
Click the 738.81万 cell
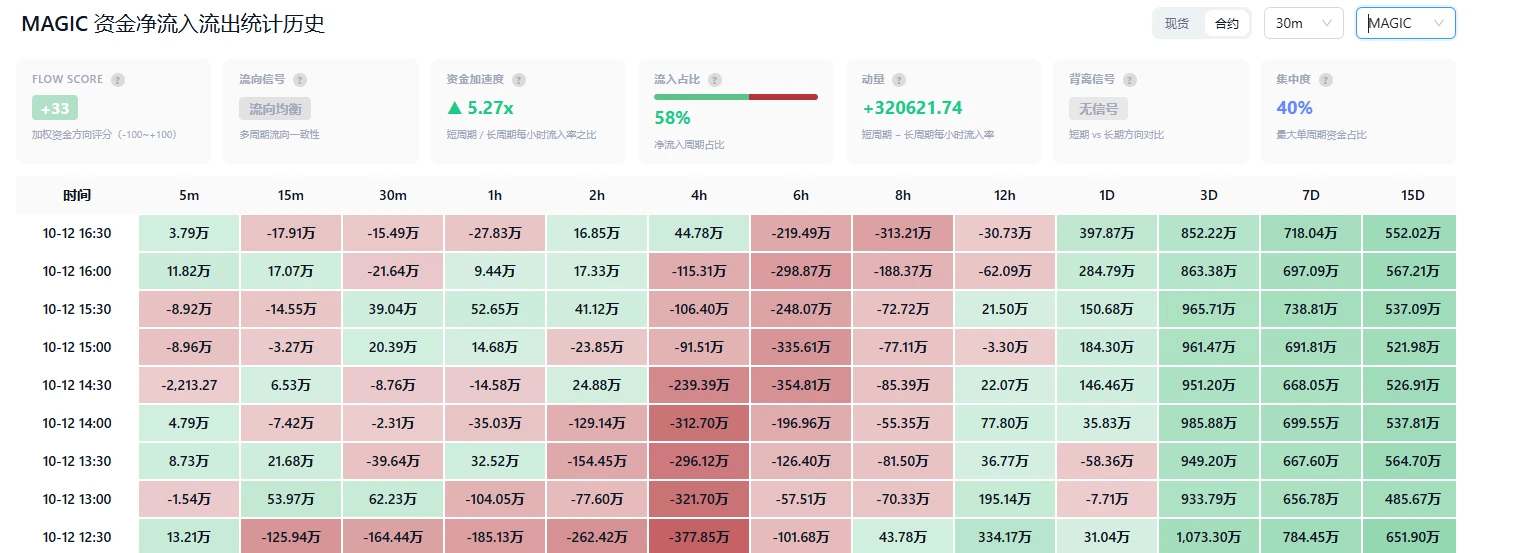coord(1311,309)
